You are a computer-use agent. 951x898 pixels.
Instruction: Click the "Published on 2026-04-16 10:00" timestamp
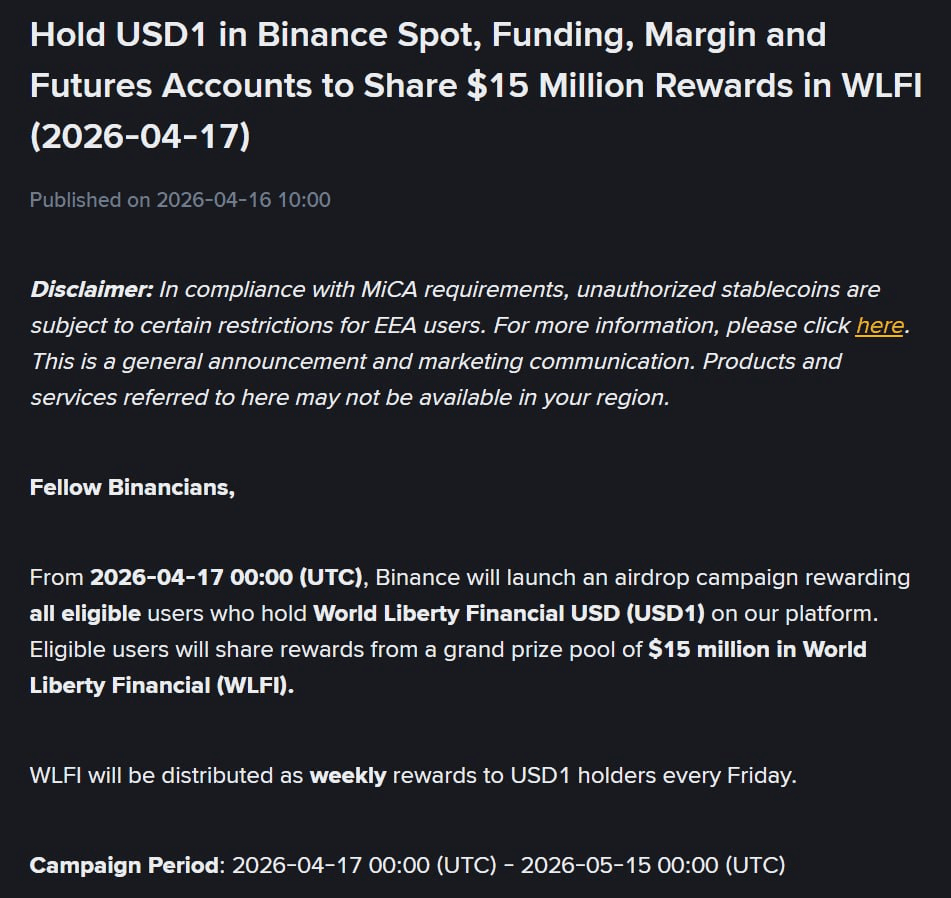pos(180,199)
